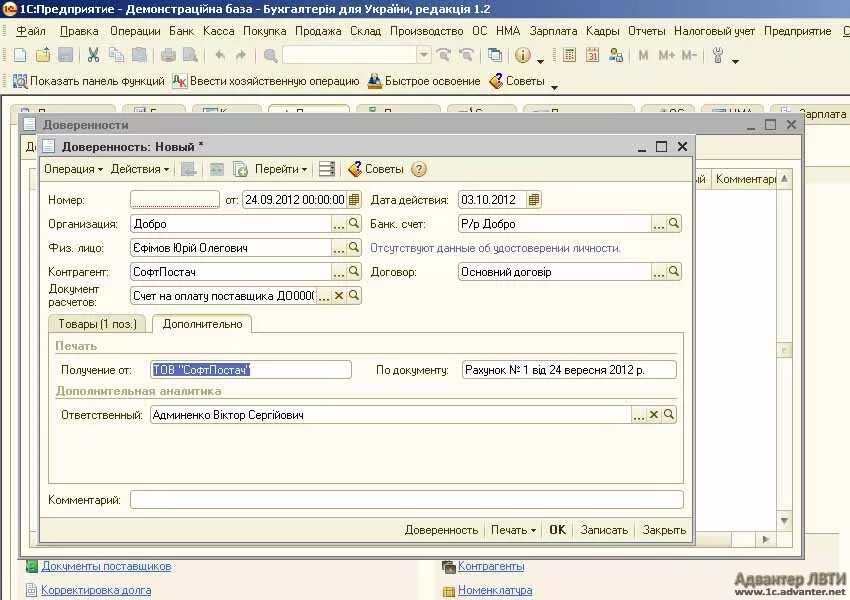Click the Комментарий input field
The width and height of the screenshot is (850, 600).
click(x=407, y=499)
